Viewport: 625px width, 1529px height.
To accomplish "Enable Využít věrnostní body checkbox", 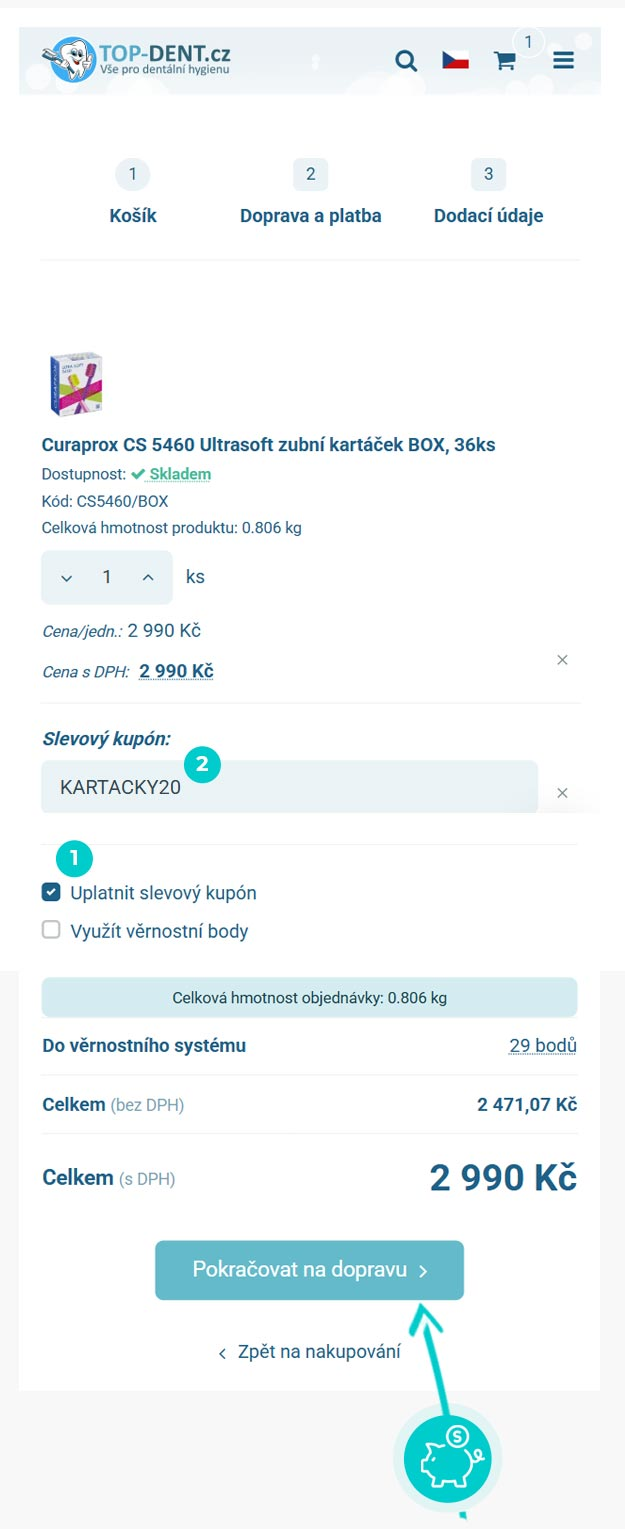I will (51, 930).
